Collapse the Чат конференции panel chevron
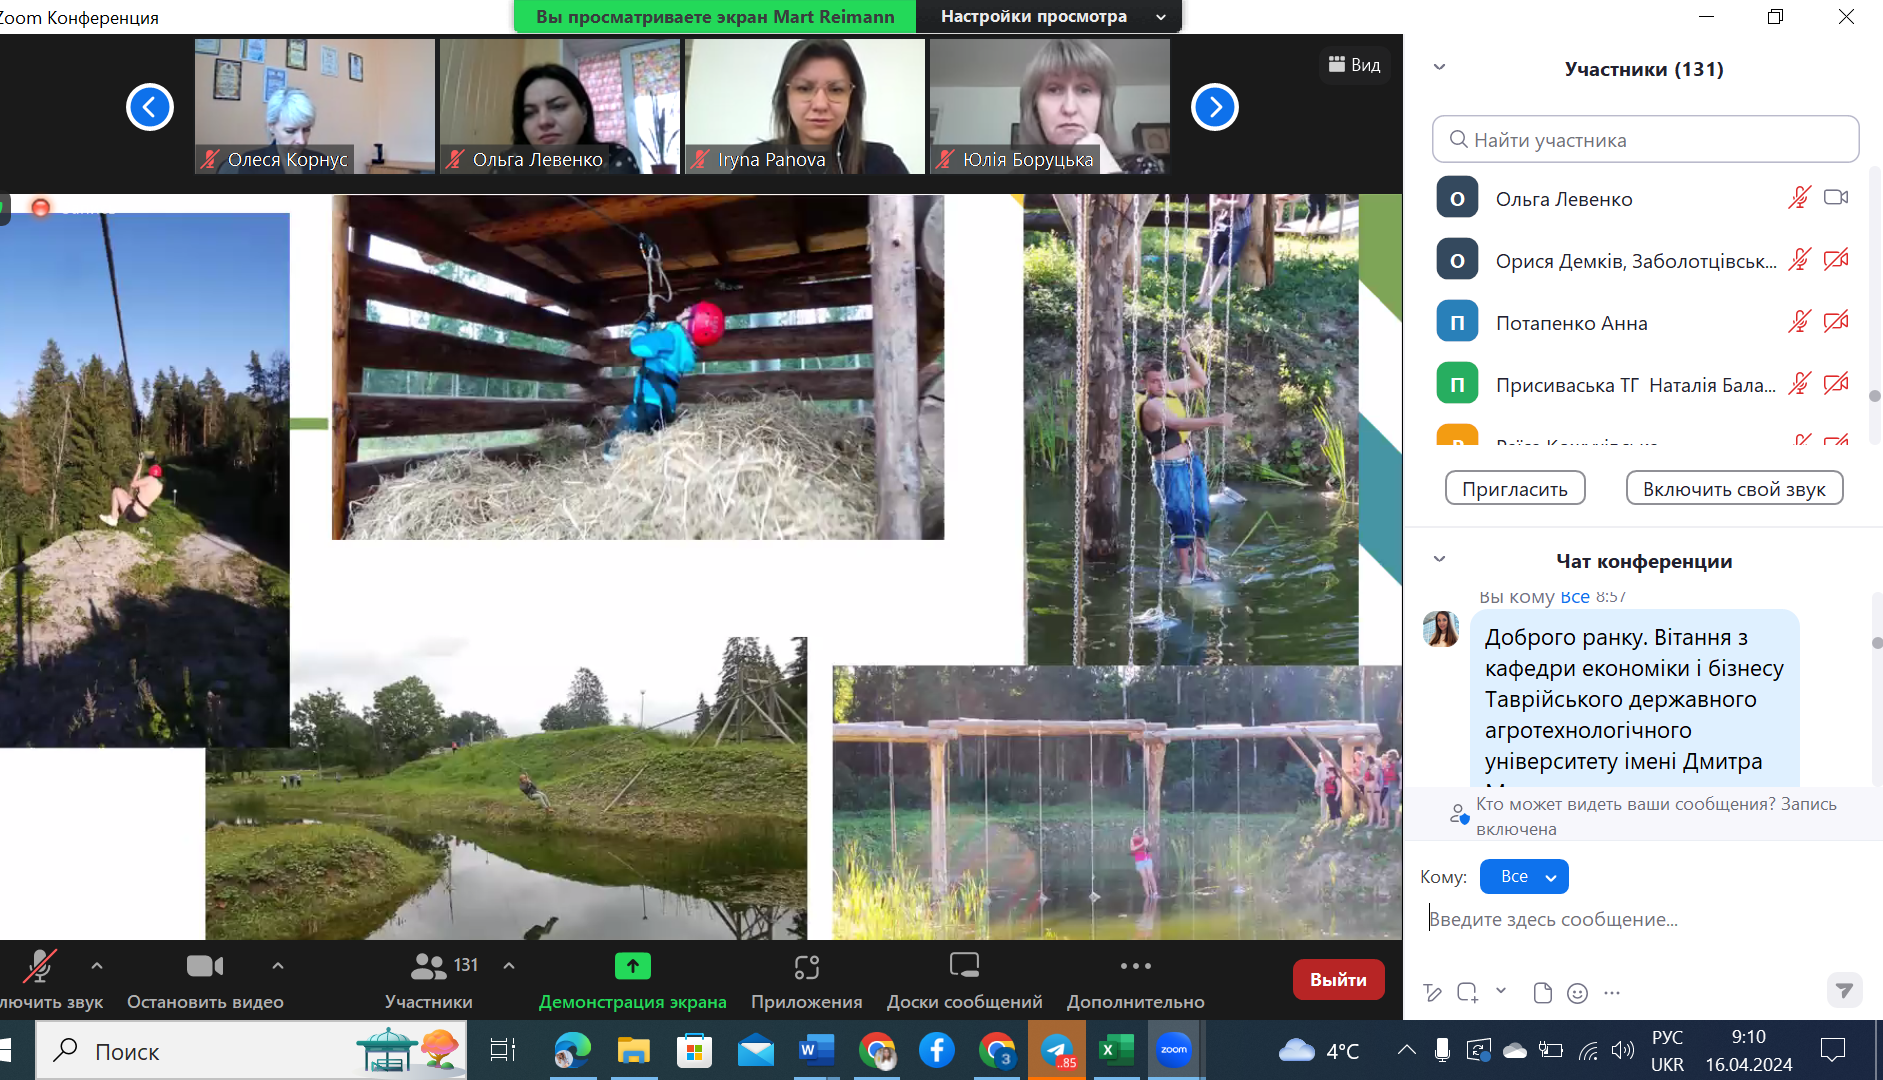The image size is (1883, 1080). pyautogui.click(x=1440, y=559)
